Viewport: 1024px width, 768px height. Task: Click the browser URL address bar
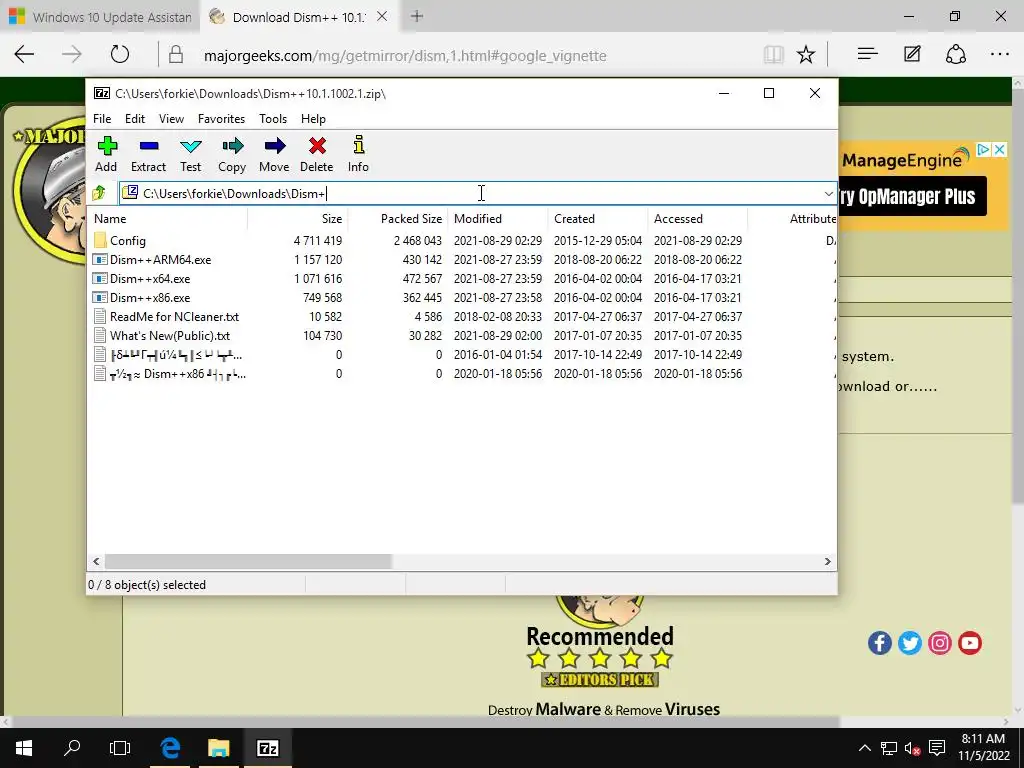405,56
